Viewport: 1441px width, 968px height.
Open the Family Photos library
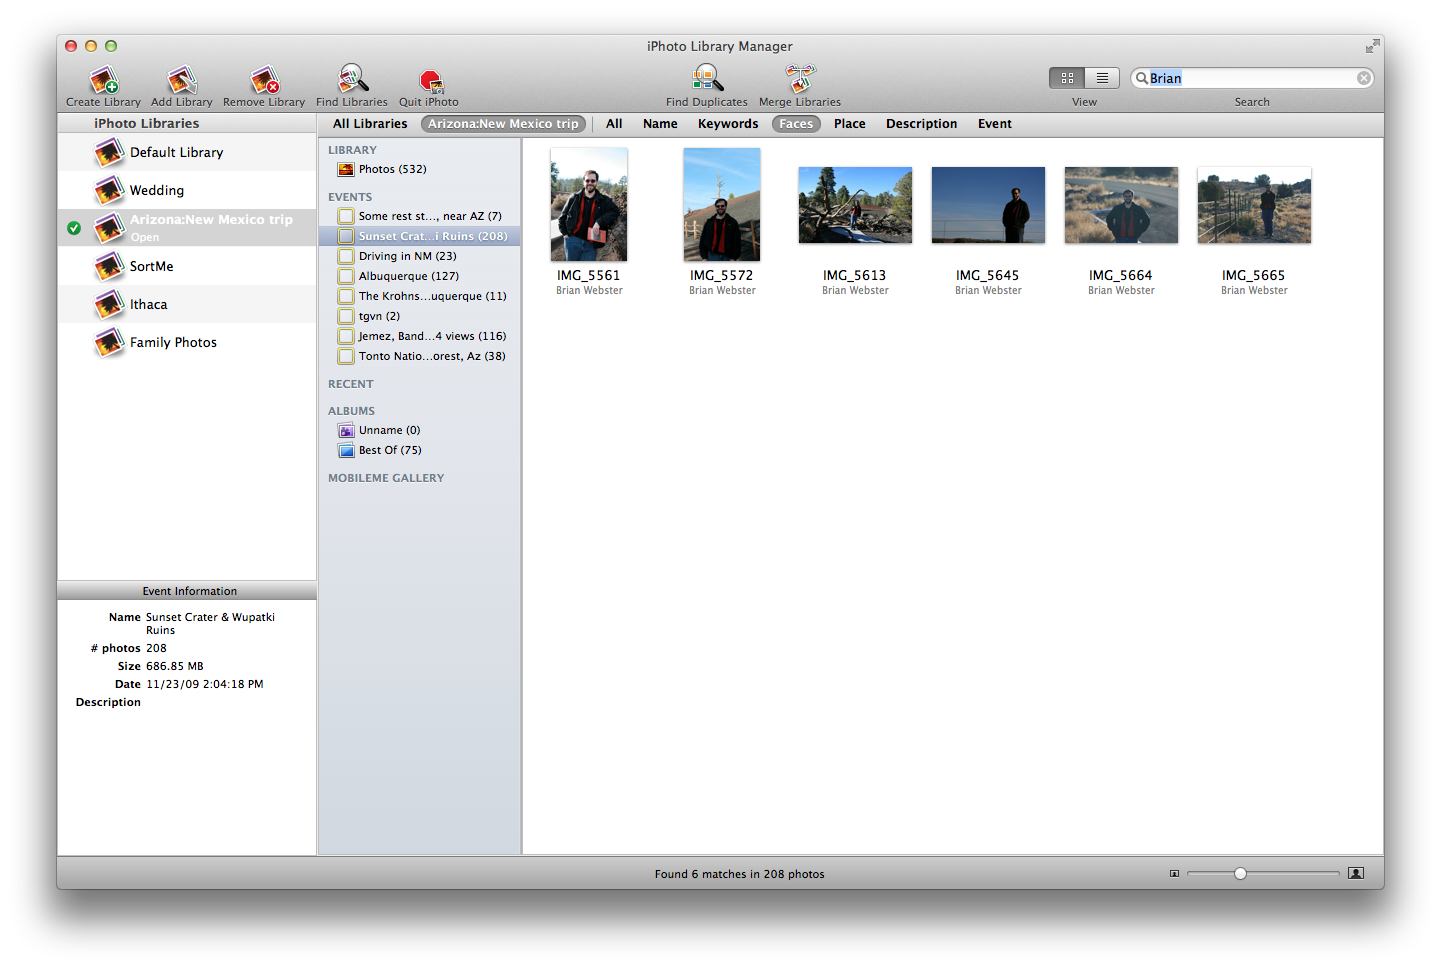(x=173, y=342)
